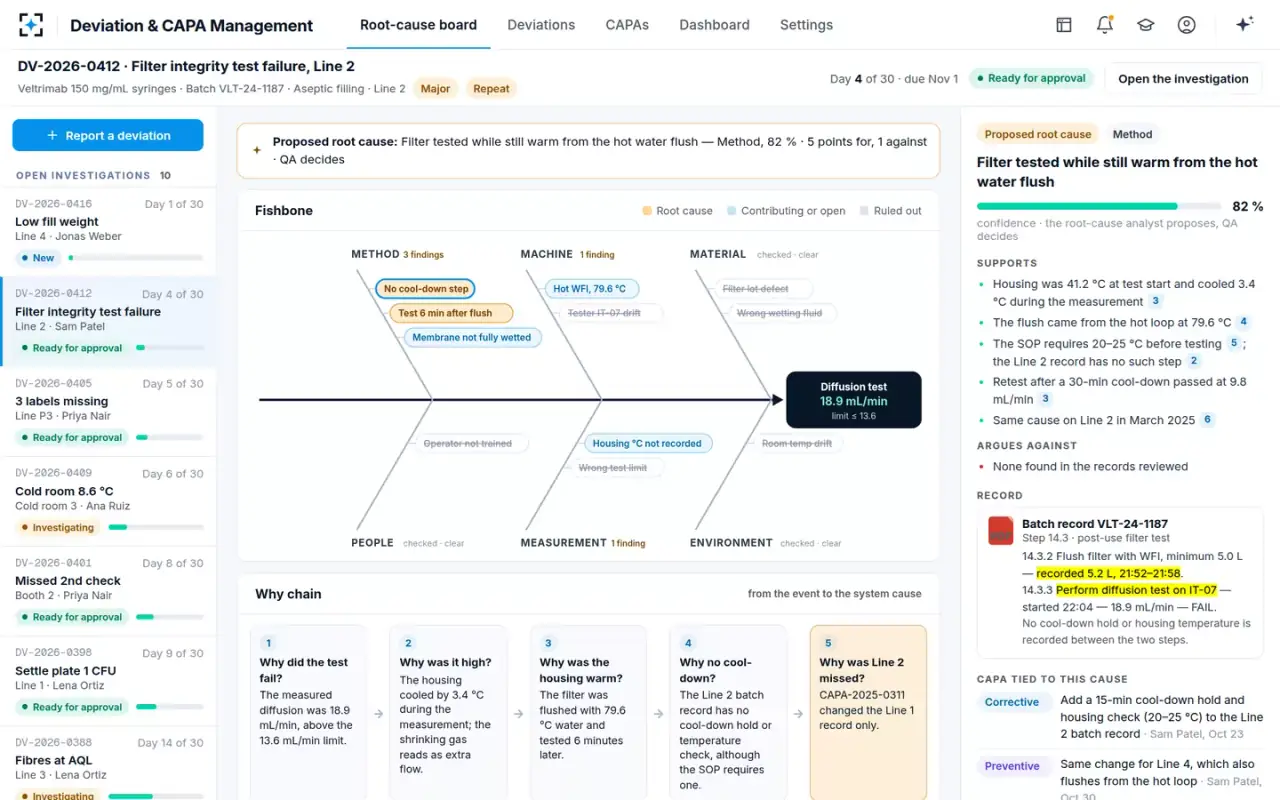Open the layout panel icon
The height and width of the screenshot is (800, 1280).
tap(1064, 25)
